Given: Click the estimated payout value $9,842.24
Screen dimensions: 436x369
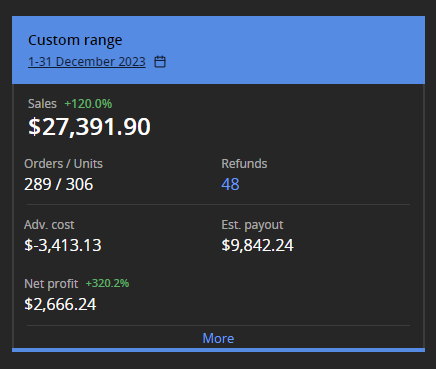Looking at the screenshot, I should coord(257,245).
